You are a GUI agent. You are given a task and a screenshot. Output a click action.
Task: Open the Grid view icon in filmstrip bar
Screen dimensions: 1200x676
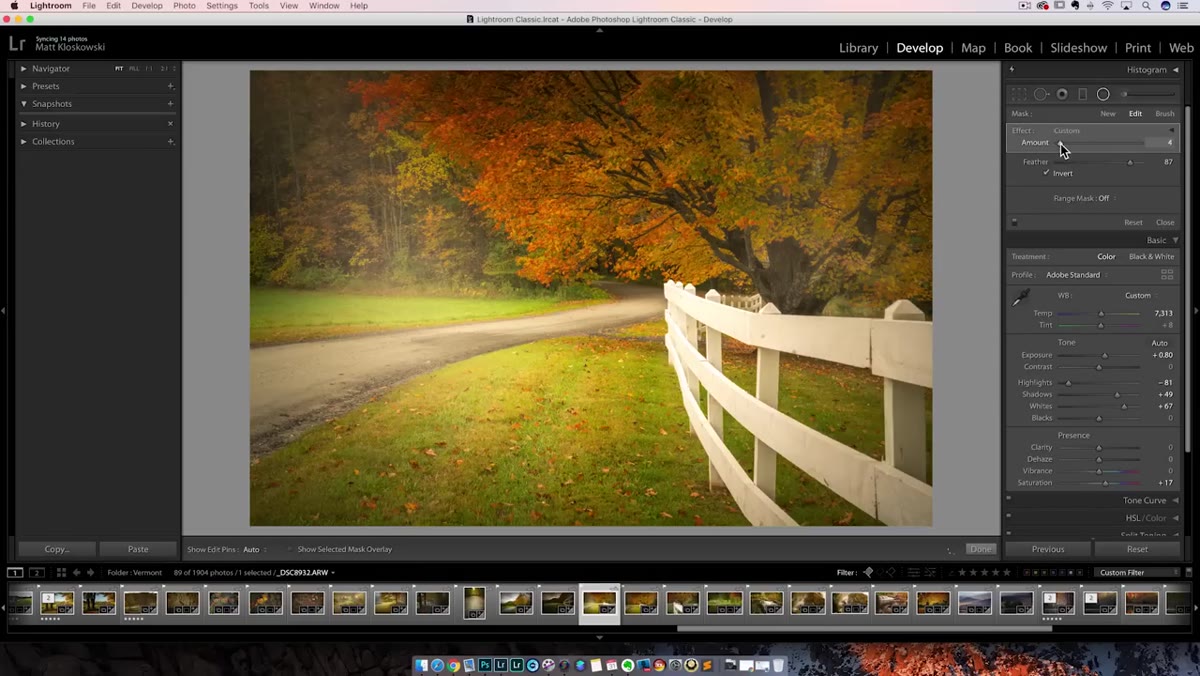[x=61, y=572]
